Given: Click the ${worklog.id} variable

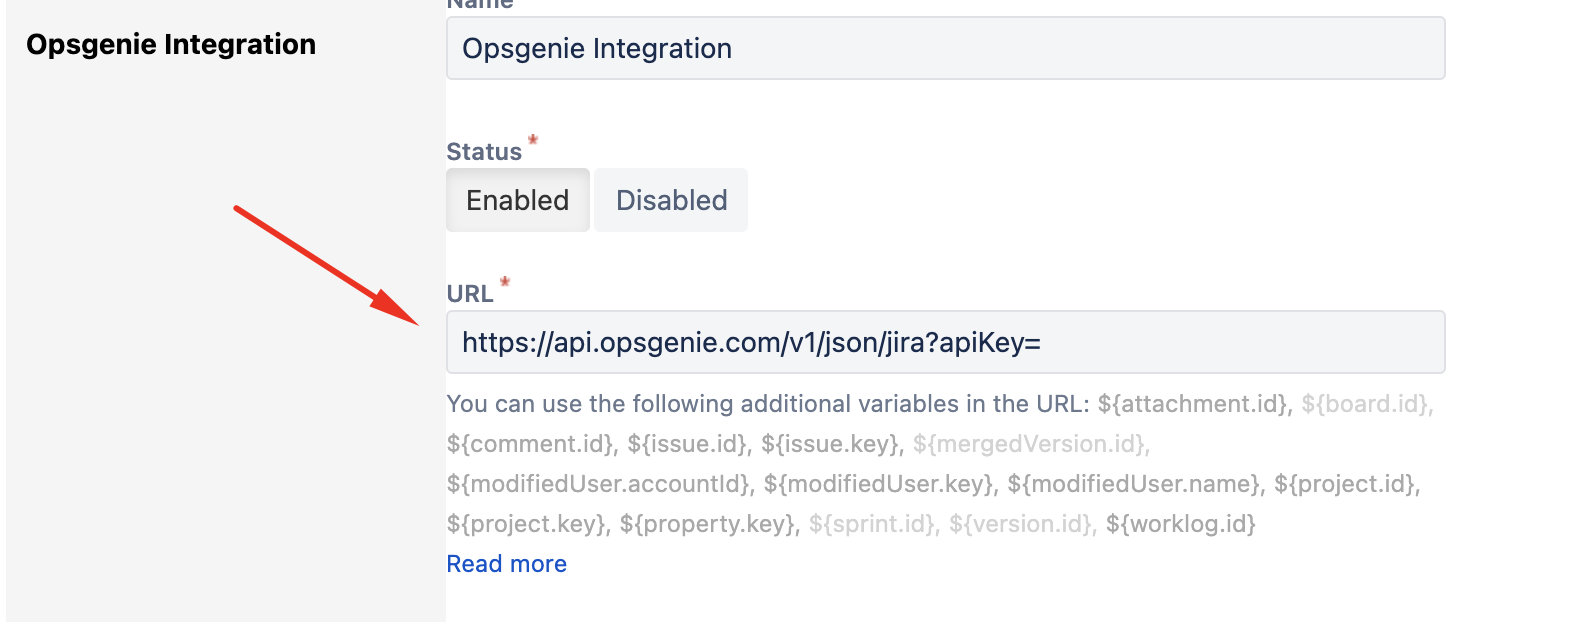Looking at the screenshot, I should [1181, 524].
